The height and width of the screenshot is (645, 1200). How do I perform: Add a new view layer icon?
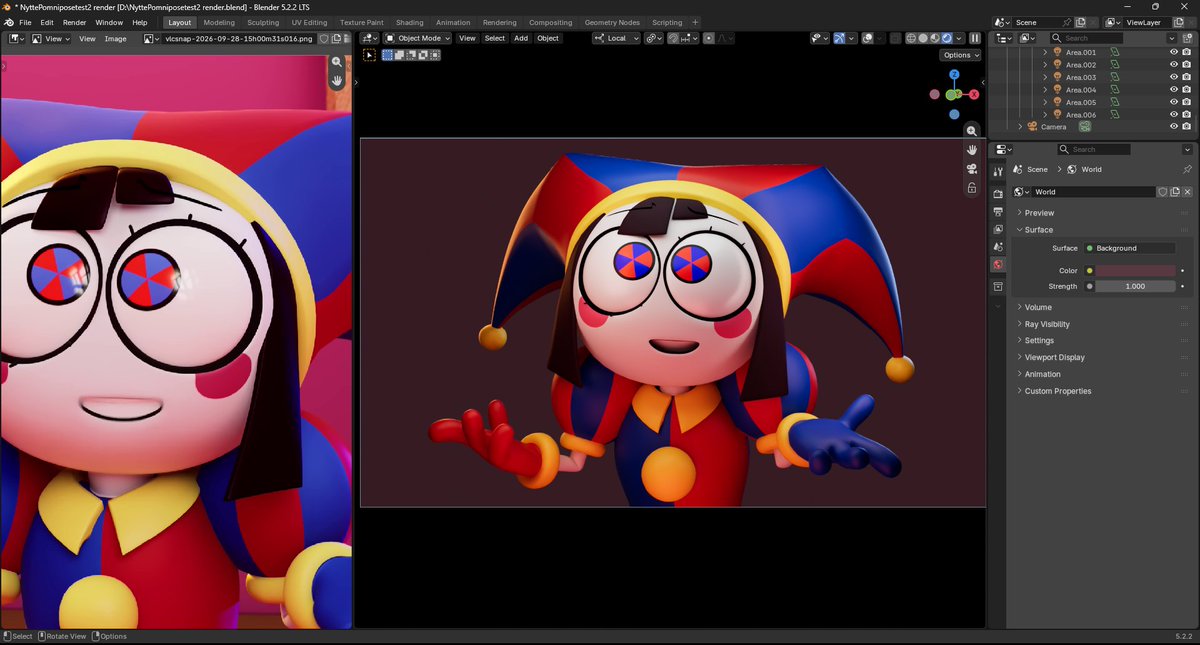pos(1180,22)
